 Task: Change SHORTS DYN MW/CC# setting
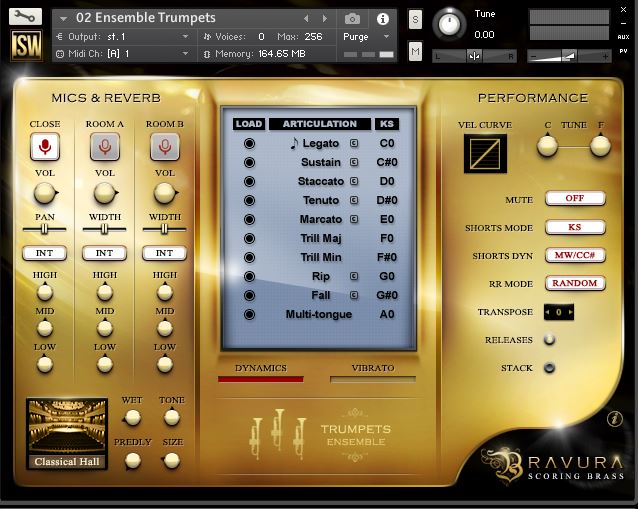click(575, 255)
